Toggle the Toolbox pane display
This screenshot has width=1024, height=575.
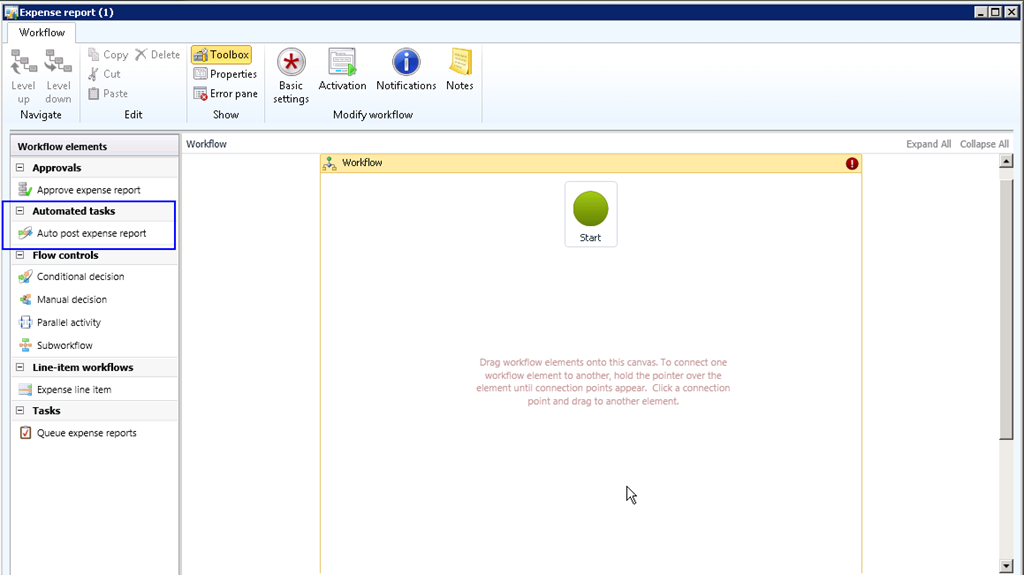pos(221,55)
